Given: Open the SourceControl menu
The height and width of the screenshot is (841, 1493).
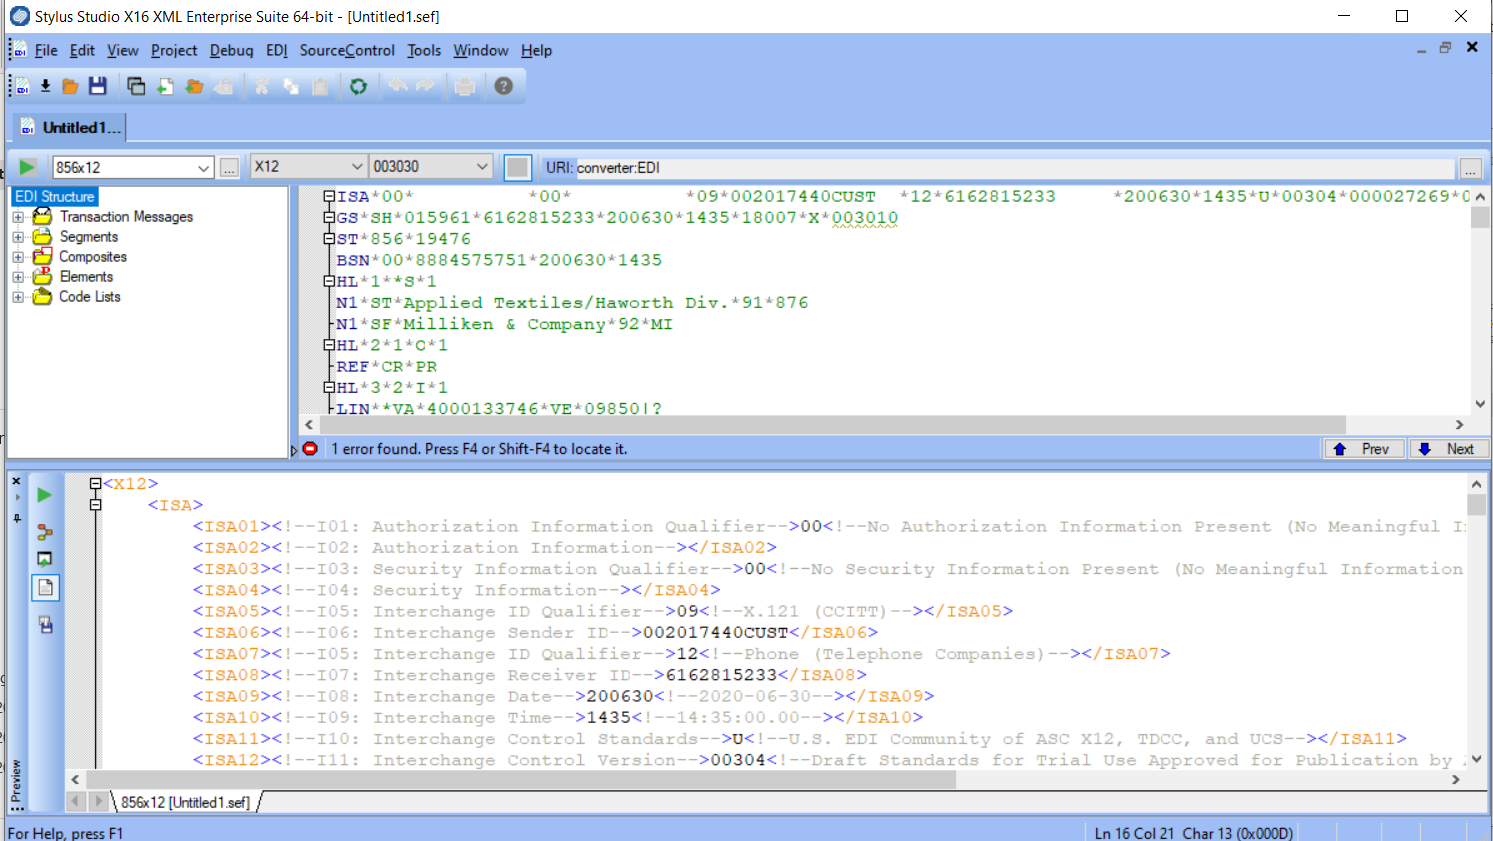Looking at the screenshot, I should (x=347, y=51).
